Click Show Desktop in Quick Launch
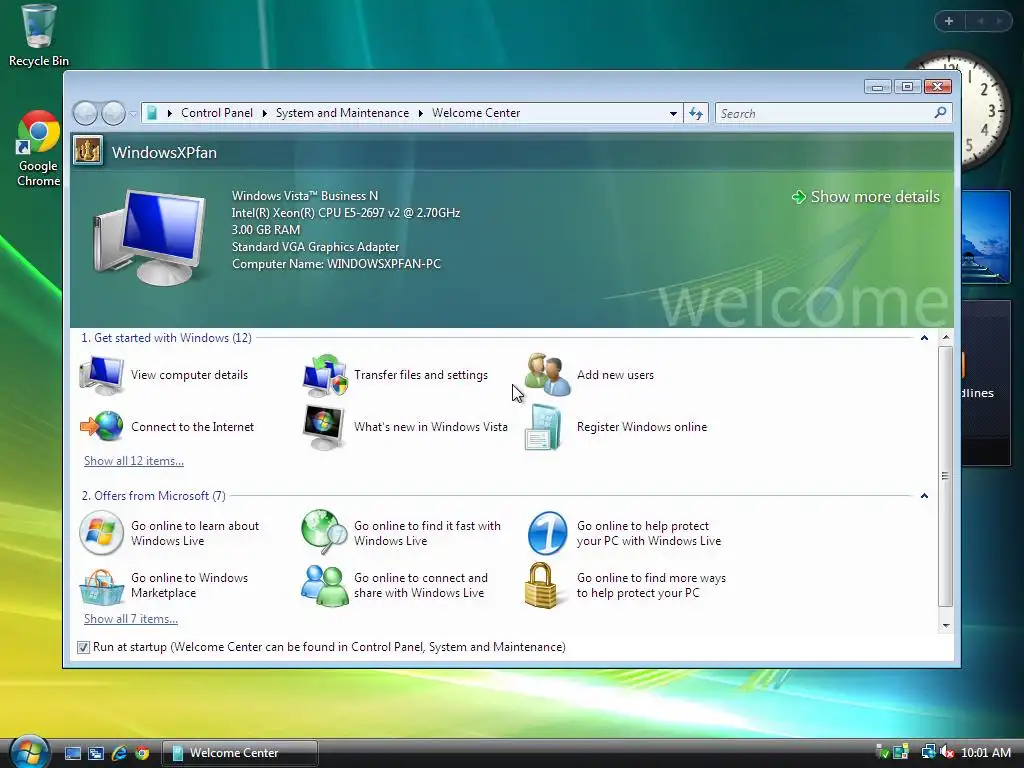The width and height of the screenshot is (1024, 768). pos(72,753)
